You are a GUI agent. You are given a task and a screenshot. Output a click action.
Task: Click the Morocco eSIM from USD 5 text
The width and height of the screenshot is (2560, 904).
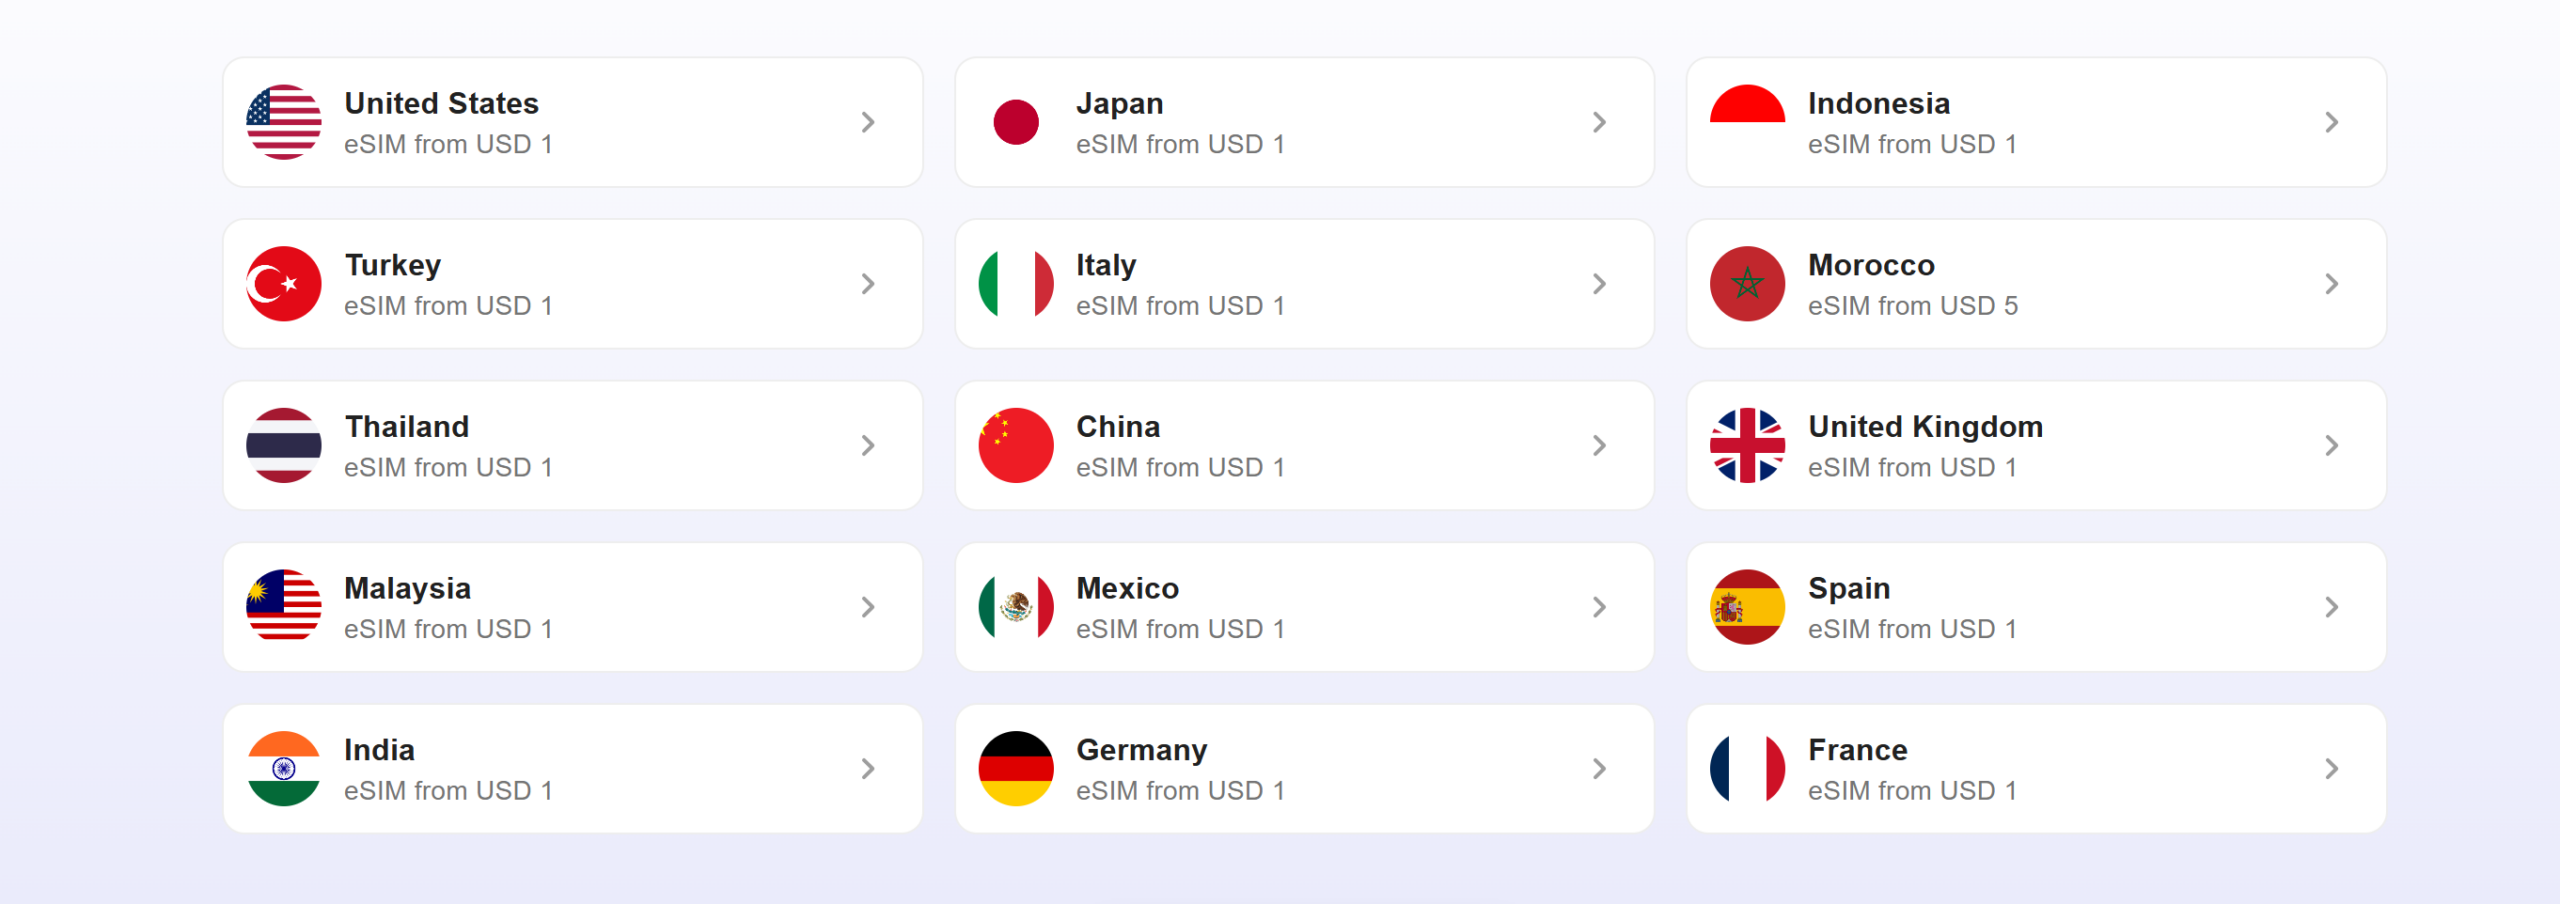pos(1912,306)
